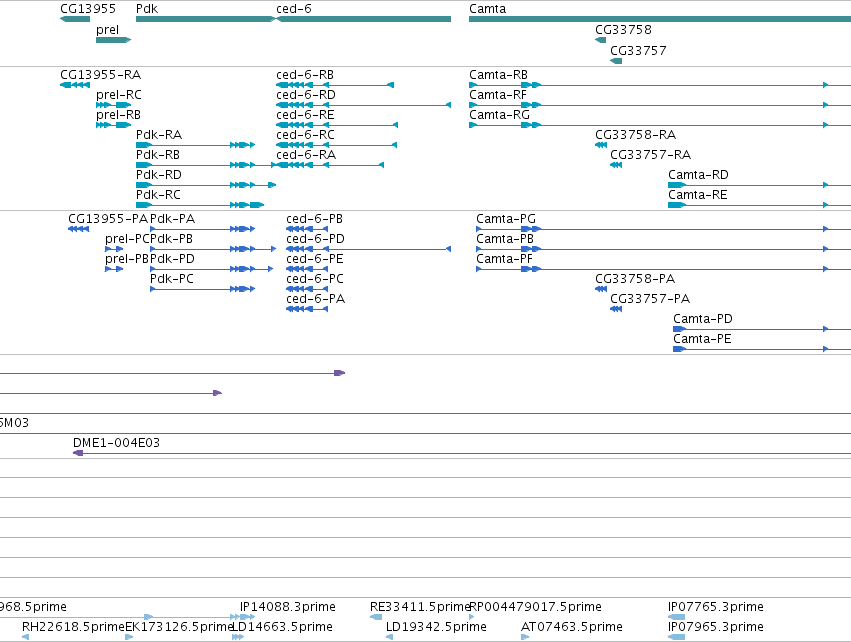851x642 pixels.
Task: Click protein prel-PC label
Action: (127, 239)
